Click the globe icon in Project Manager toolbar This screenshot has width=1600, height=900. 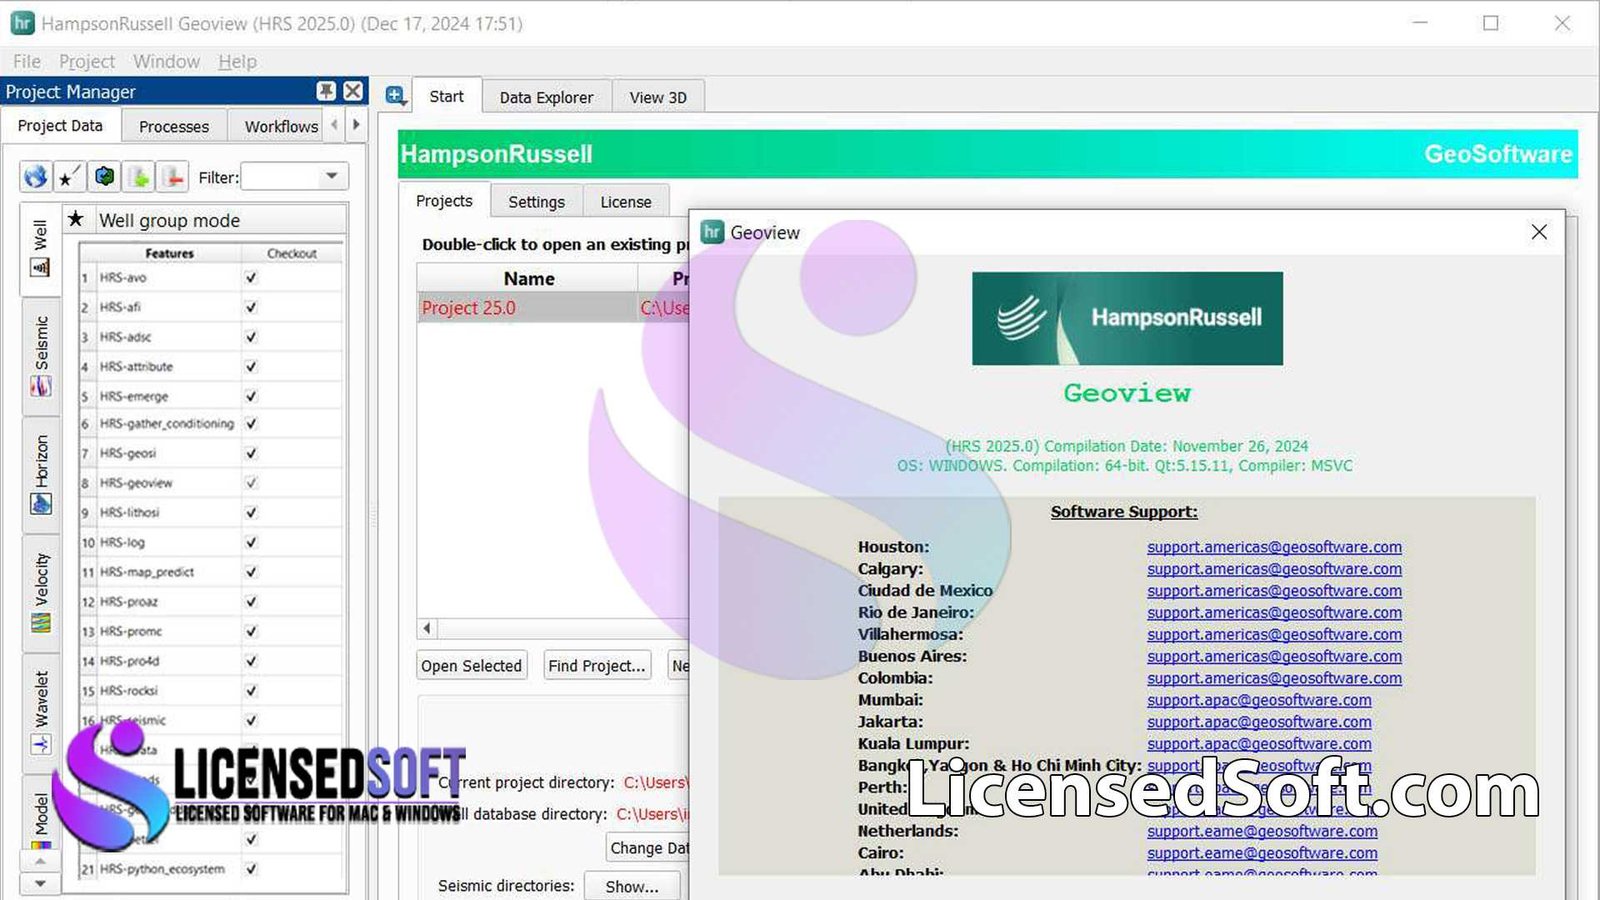point(36,177)
